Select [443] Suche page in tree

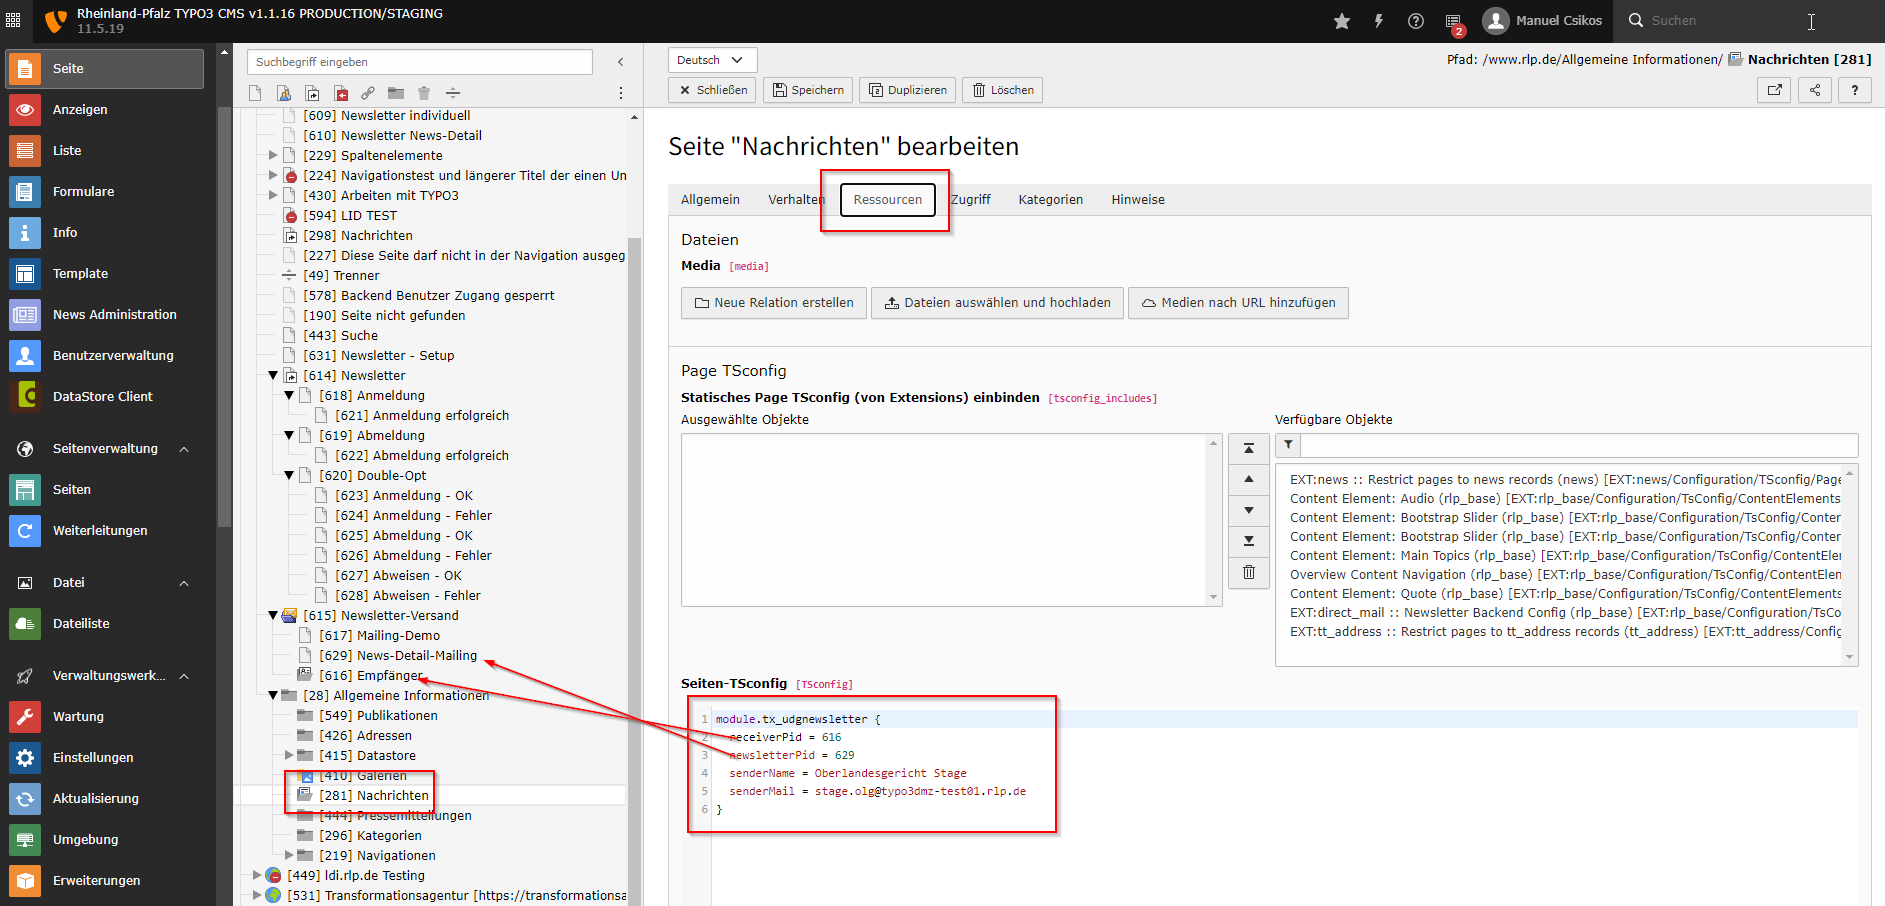[x=340, y=336]
